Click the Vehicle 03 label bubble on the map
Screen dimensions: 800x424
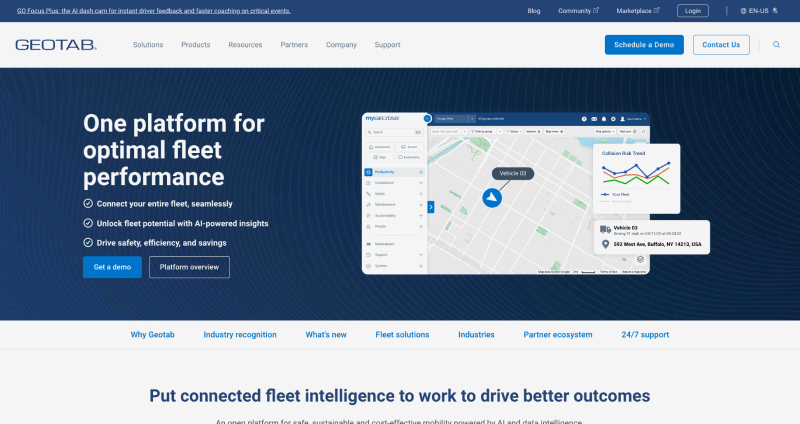(513, 173)
